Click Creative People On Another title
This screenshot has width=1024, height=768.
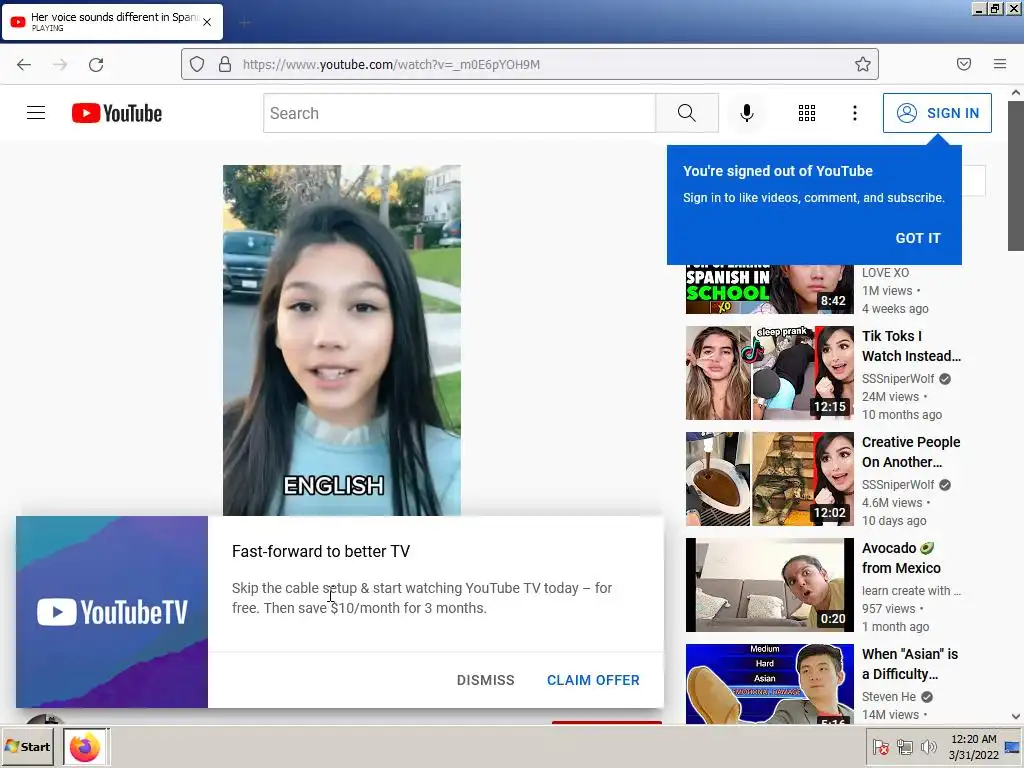coord(911,452)
